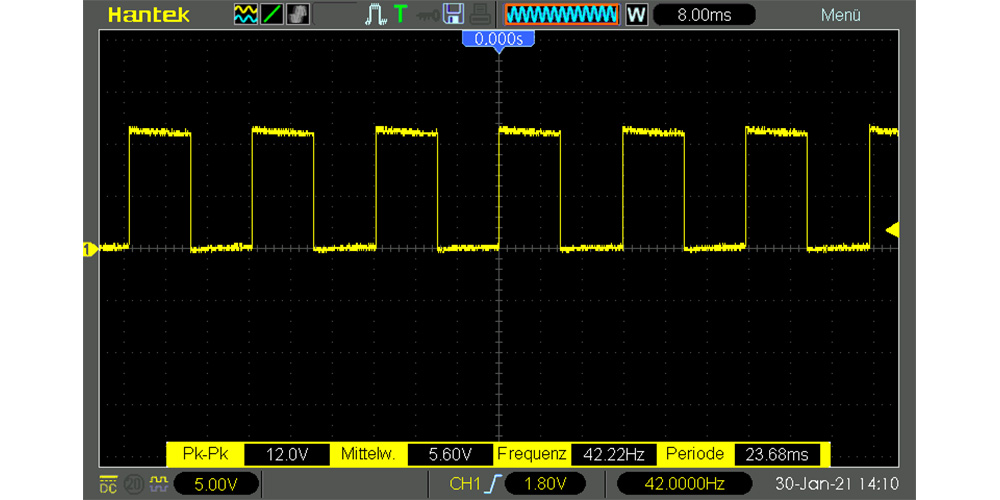Click the Hantek brand logo

(x=149, y=15)
